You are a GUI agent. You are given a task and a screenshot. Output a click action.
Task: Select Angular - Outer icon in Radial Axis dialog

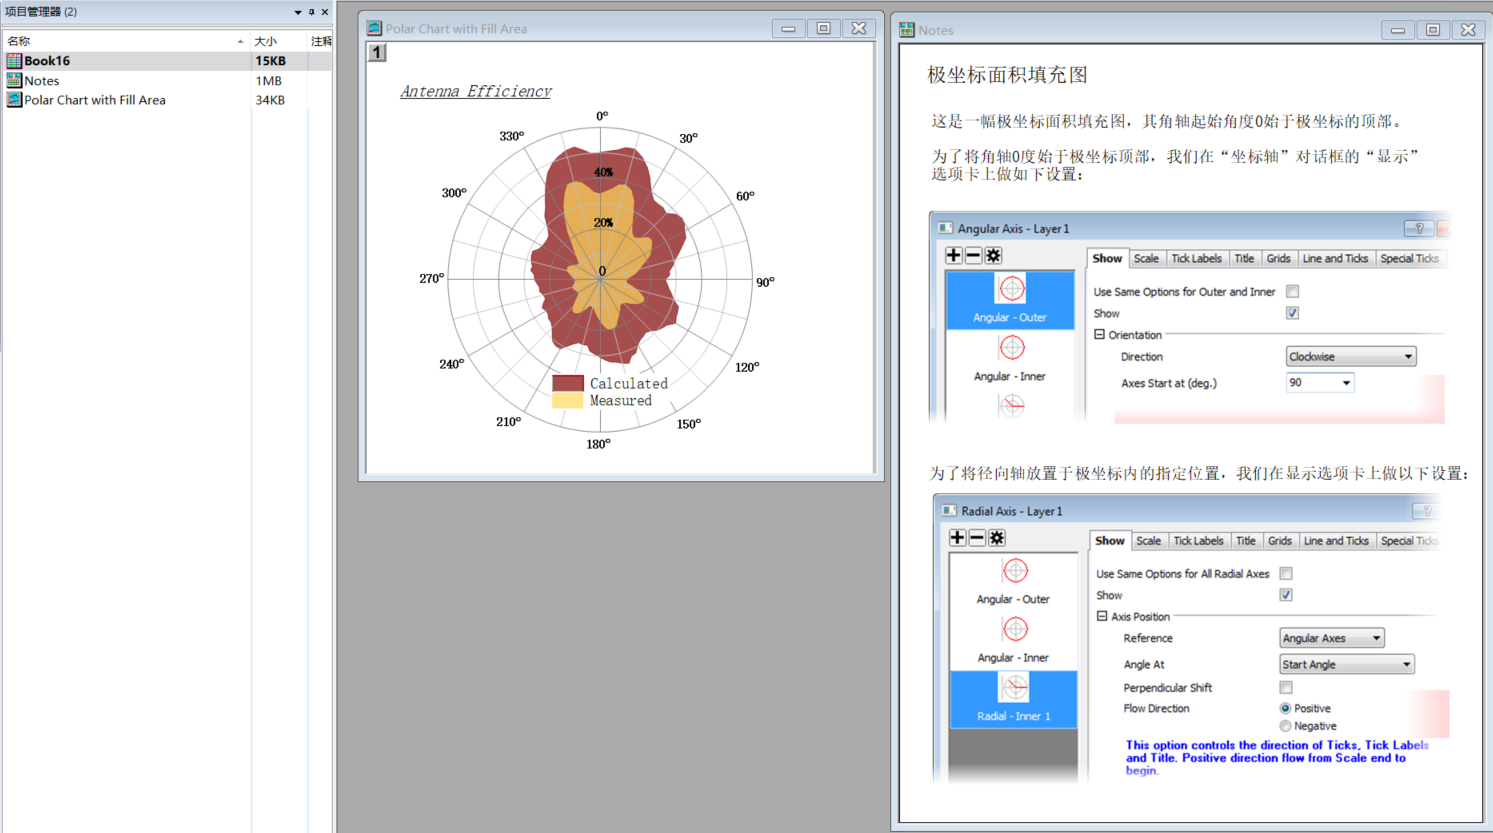1015,571
